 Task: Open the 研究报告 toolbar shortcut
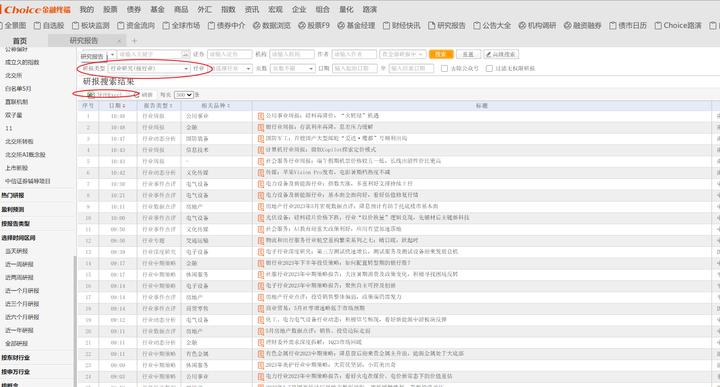coord(447,25)
